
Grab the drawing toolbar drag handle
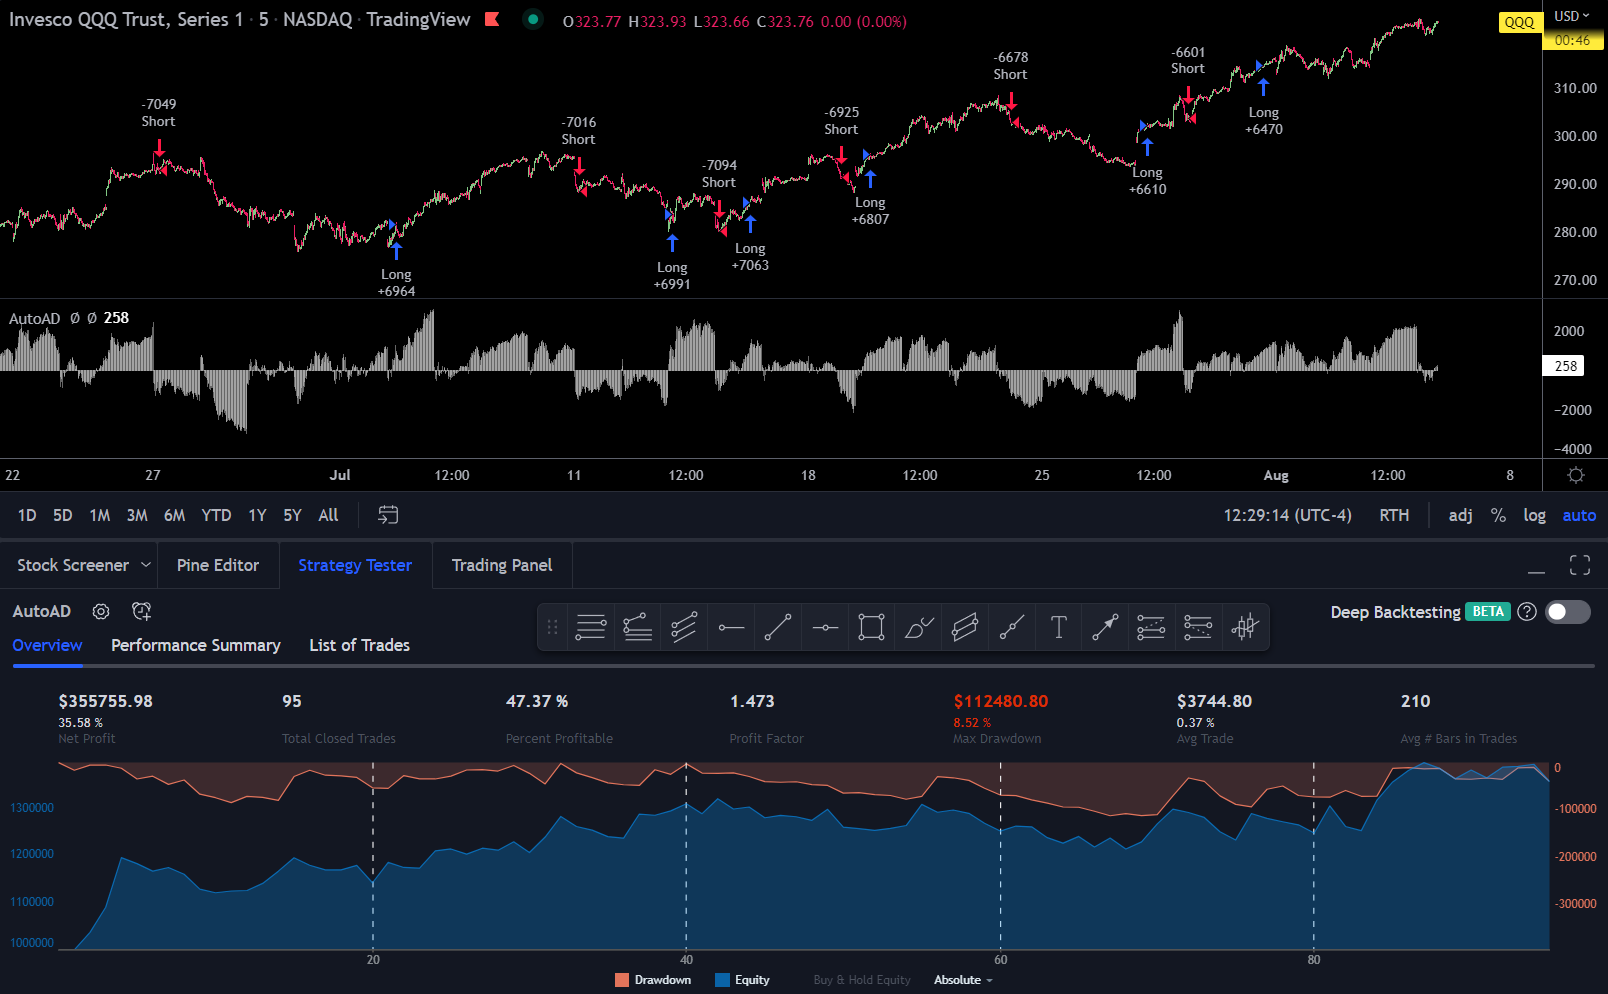point(552,627)
